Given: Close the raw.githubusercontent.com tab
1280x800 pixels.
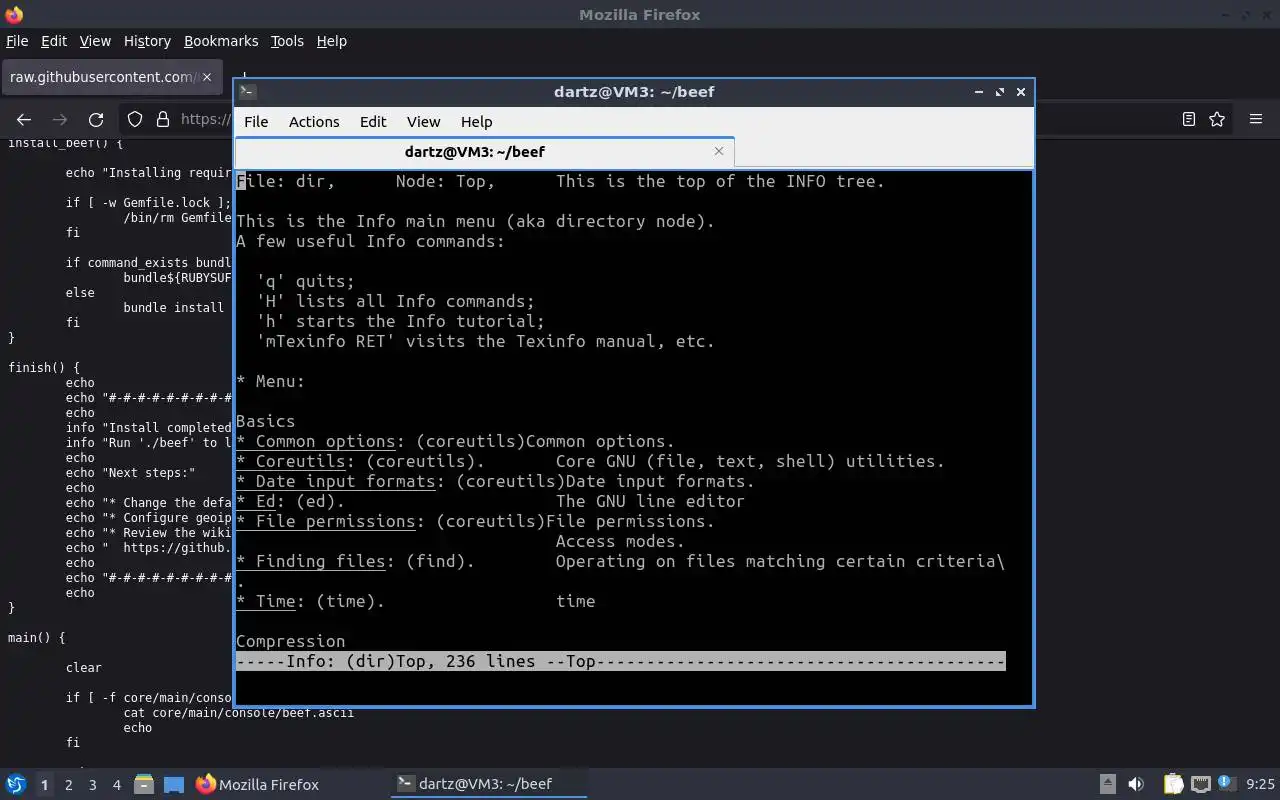Looking at the screenshot, I should pyautogui.click(x=207, y=77).
